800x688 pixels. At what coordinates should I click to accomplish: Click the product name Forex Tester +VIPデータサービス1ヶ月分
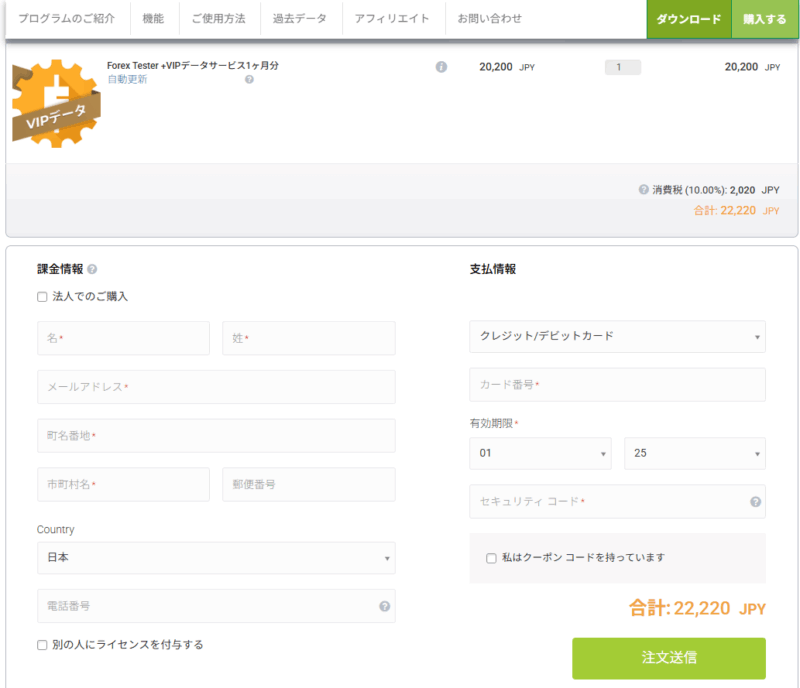[193, 65]
